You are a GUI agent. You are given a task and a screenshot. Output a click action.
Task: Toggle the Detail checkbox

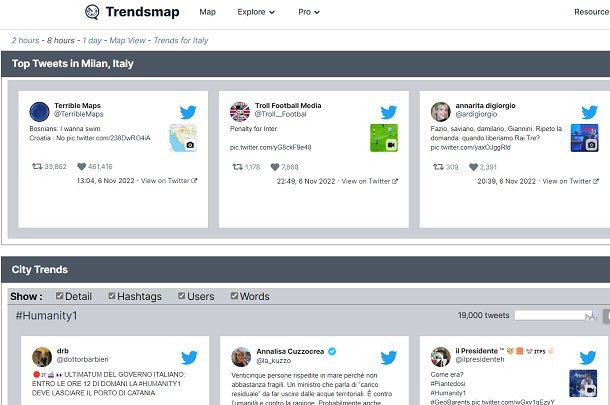(59, 296)
